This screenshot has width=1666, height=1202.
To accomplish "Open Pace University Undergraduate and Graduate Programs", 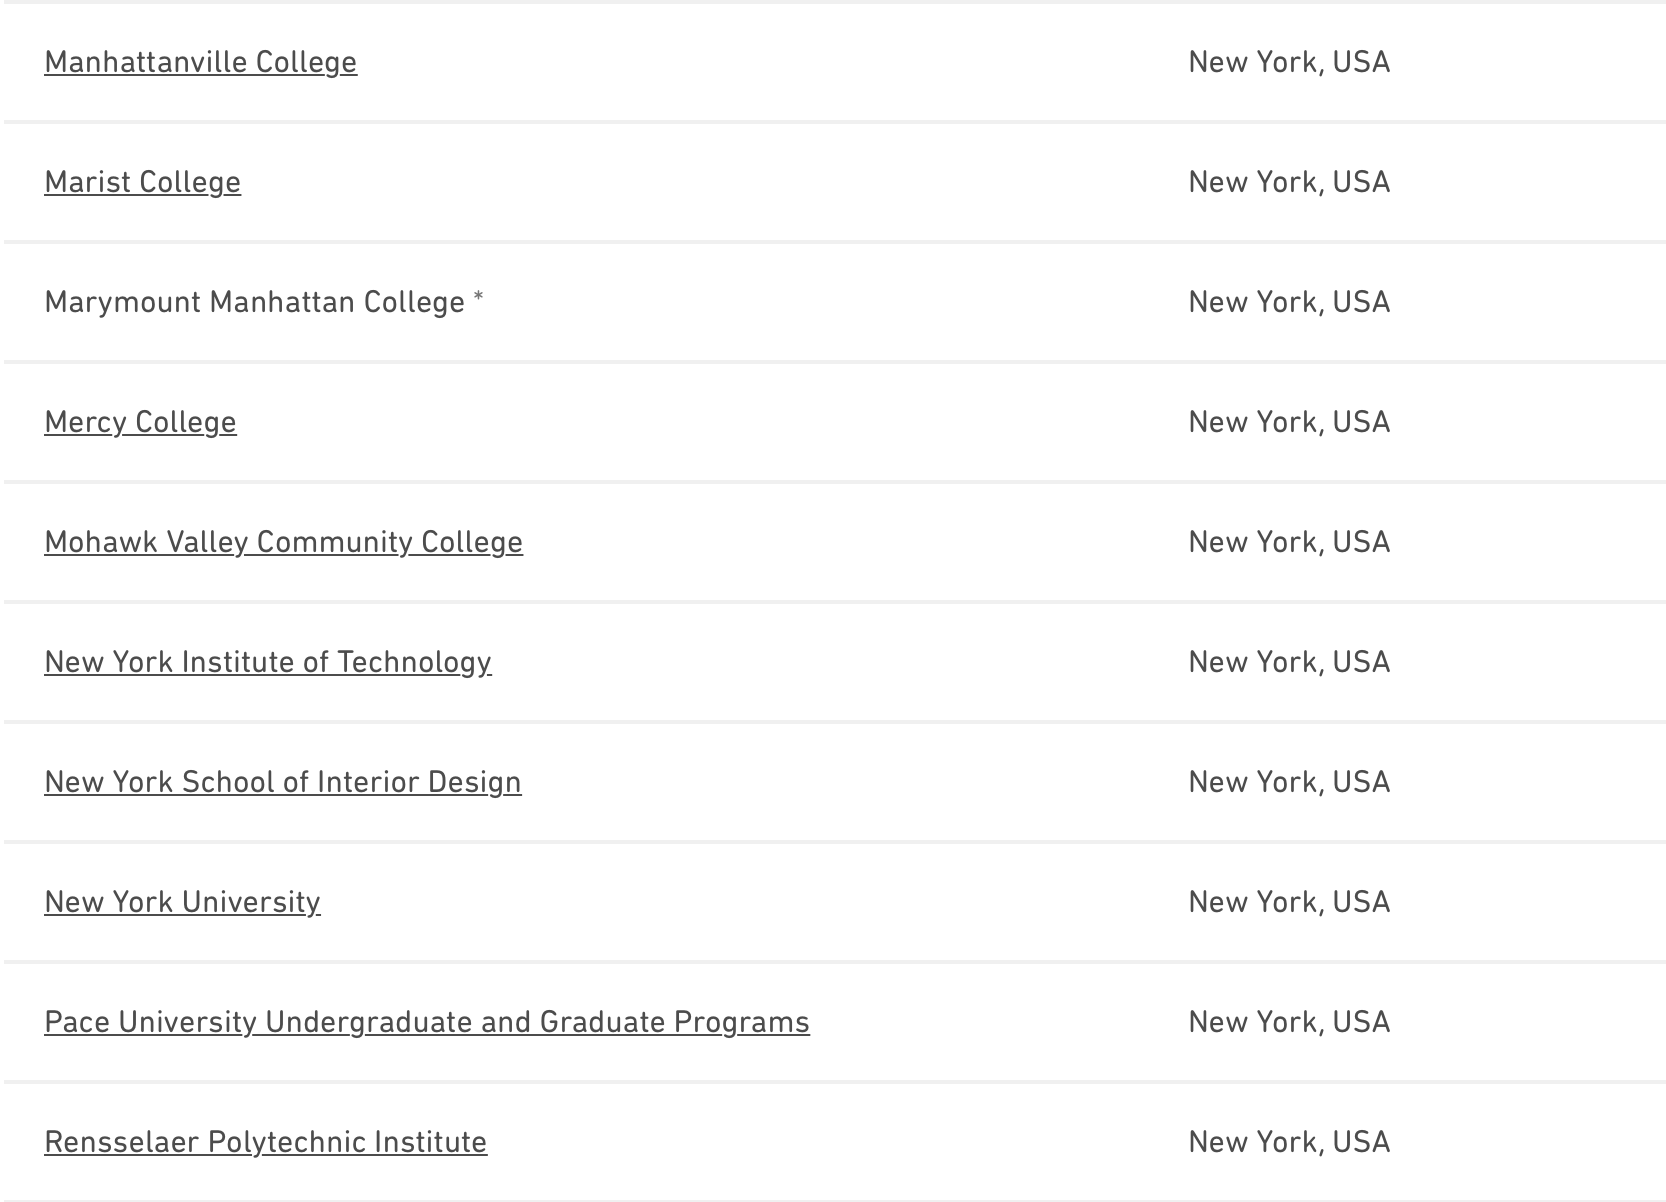I will click(x=426, y=1022).
